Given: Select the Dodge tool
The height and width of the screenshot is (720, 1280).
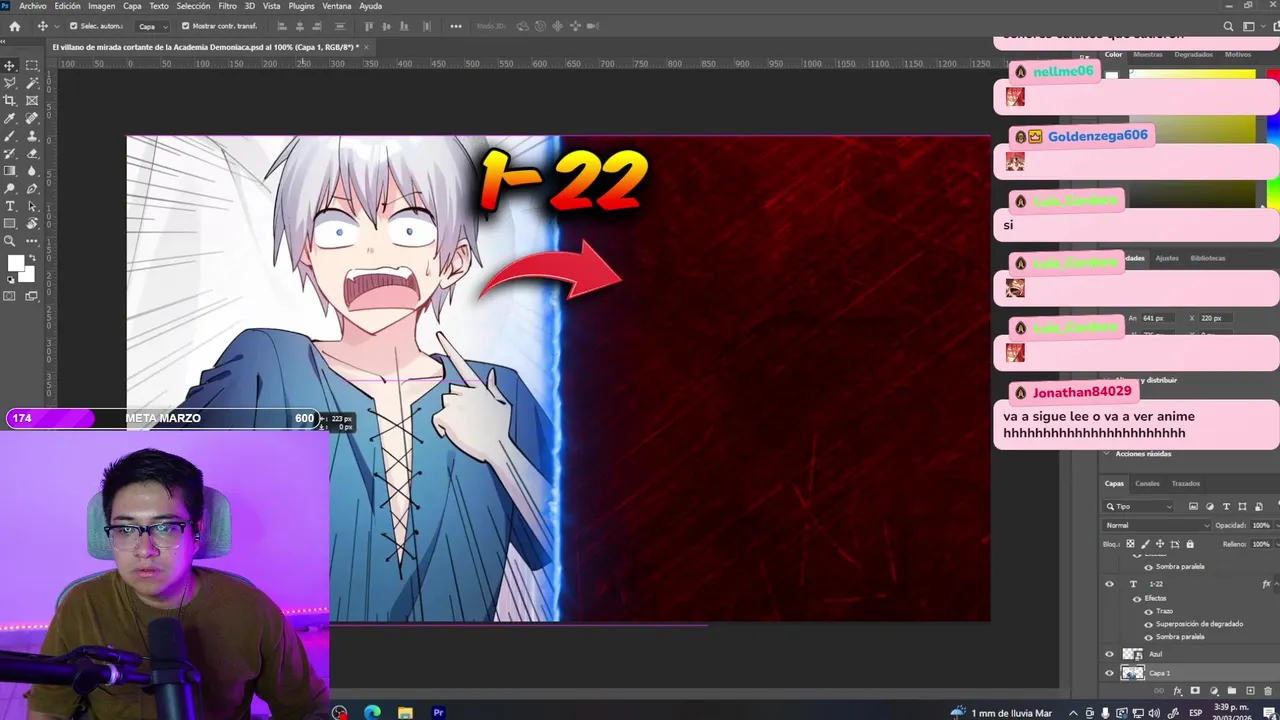Looking at the screenshot, I should [x=10, y=188].
